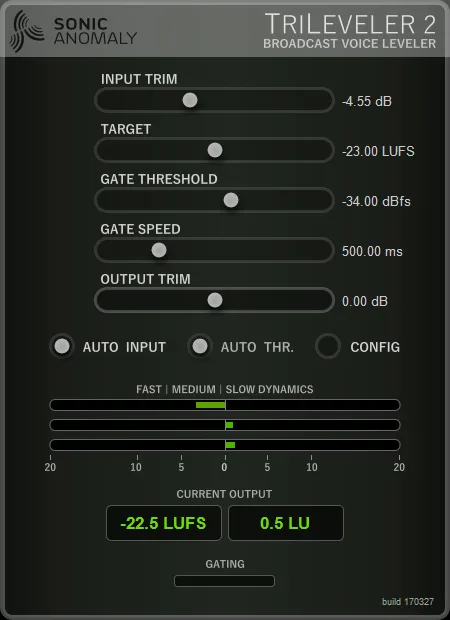
Task: Click the slow dynamics meter bar
Action: coord(225,445)
